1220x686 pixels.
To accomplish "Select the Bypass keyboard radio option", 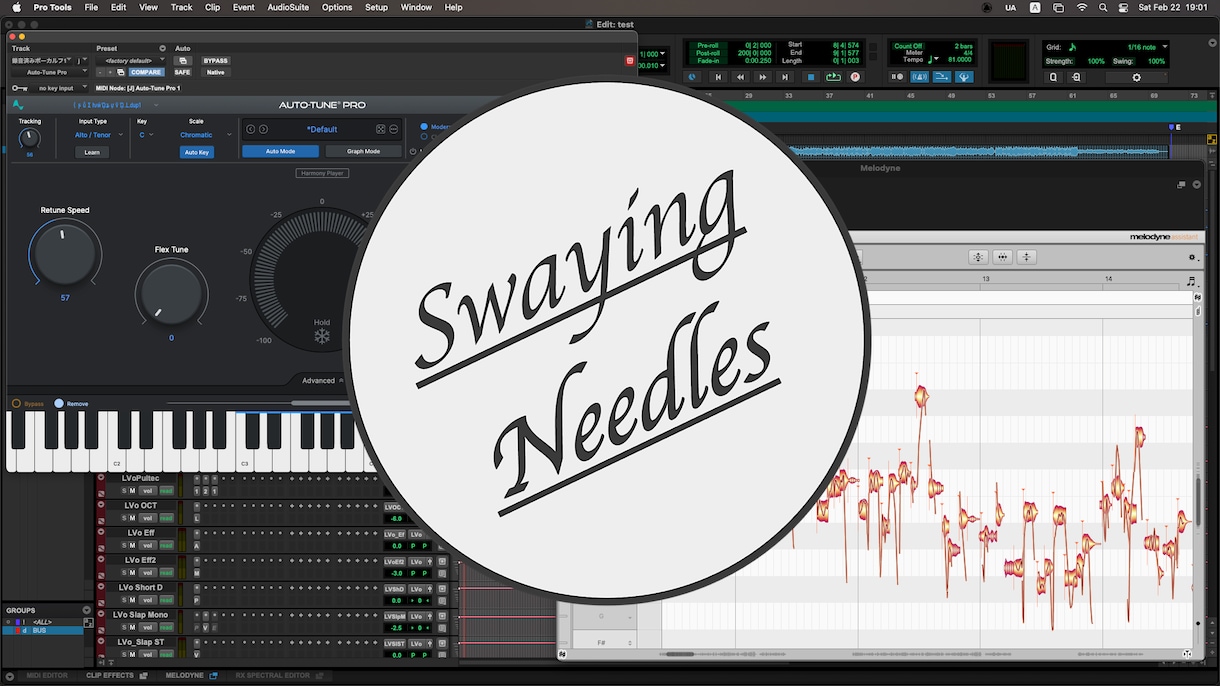I will click(x=16, y=403).
